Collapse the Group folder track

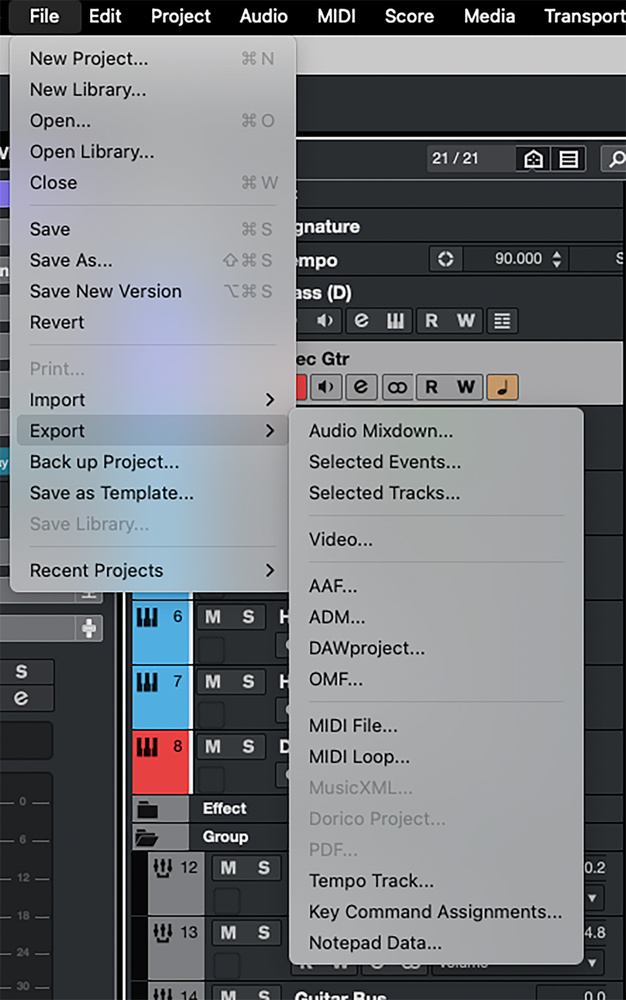[x=148, y=837]
